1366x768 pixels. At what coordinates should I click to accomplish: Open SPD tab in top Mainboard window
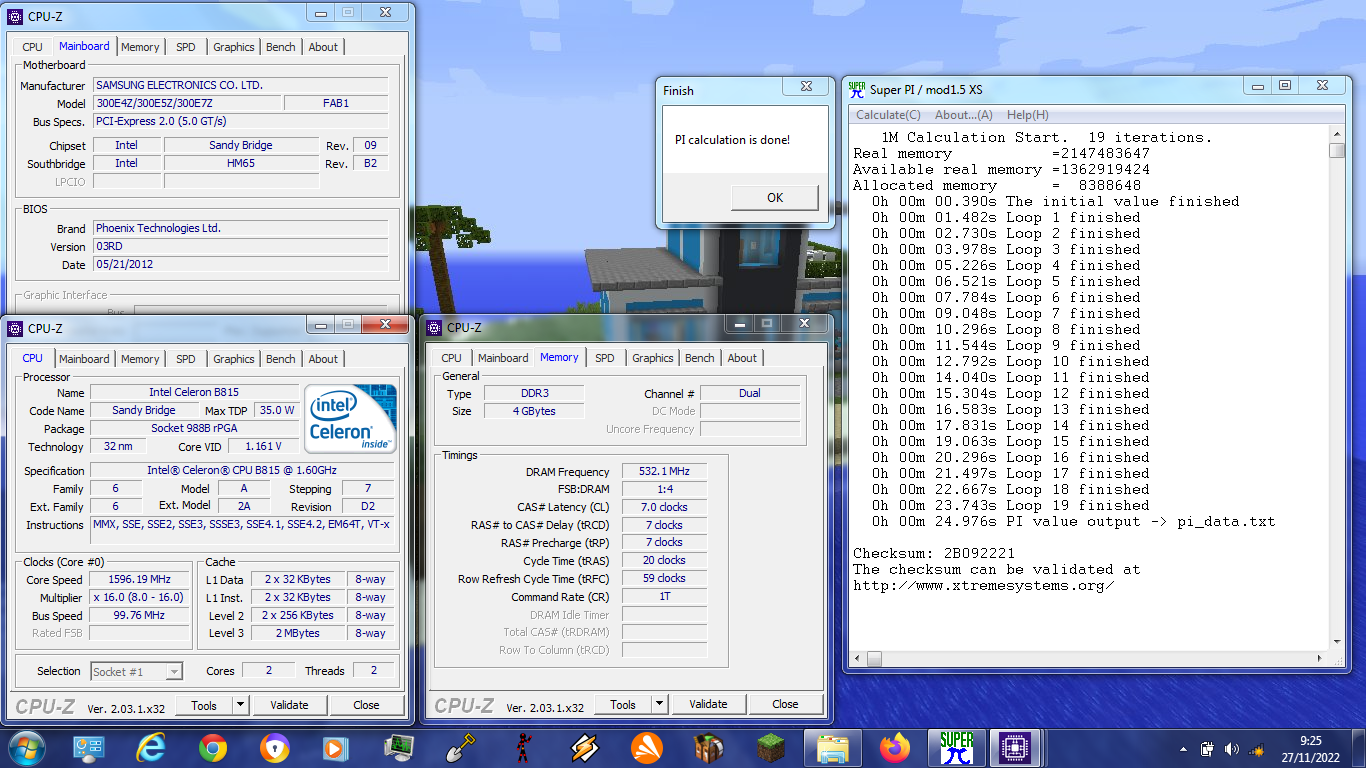point(186,47)
